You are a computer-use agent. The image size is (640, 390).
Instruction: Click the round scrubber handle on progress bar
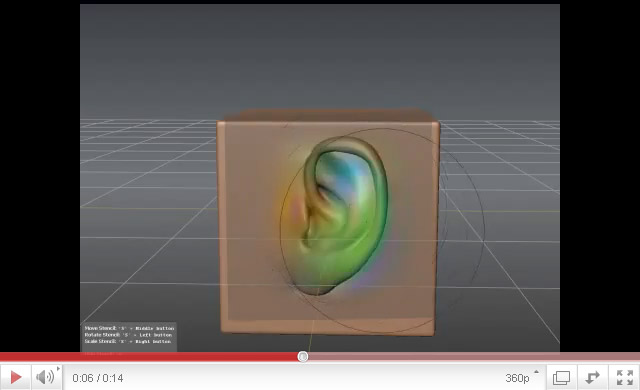pos(303,357)
